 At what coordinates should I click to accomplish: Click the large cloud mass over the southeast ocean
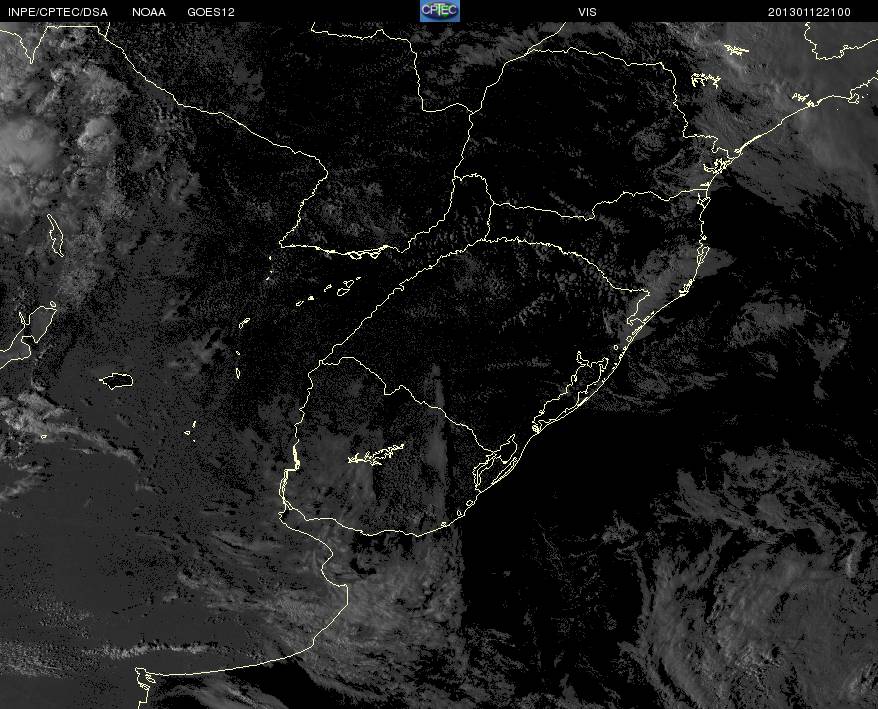tap(760, 590)
